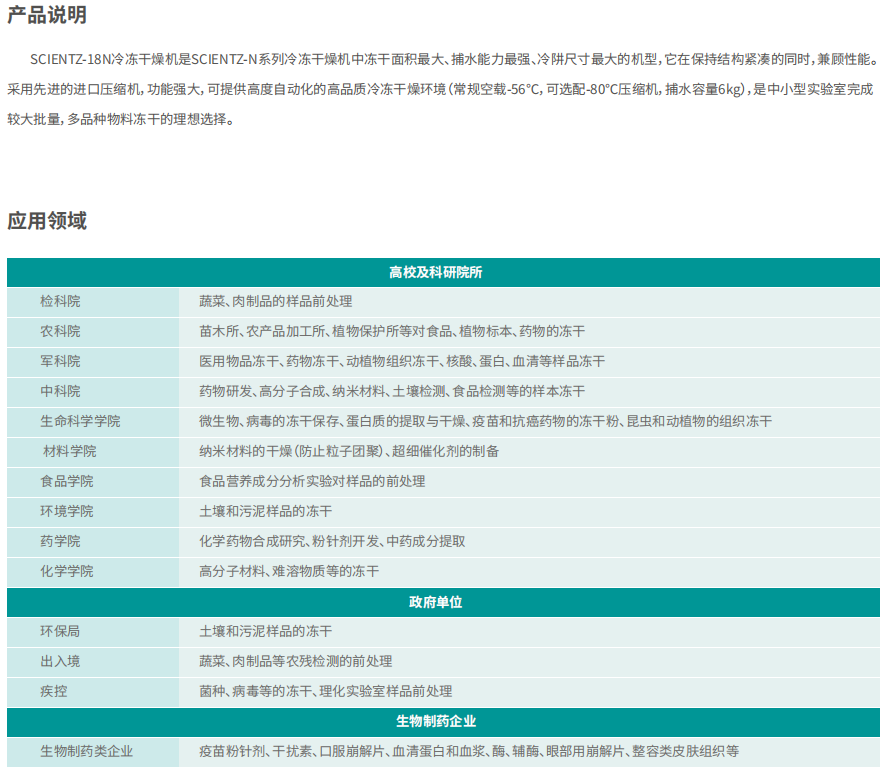Click the 生物制药企业 section header
894x783 pixels.
(x=443, y=721)
